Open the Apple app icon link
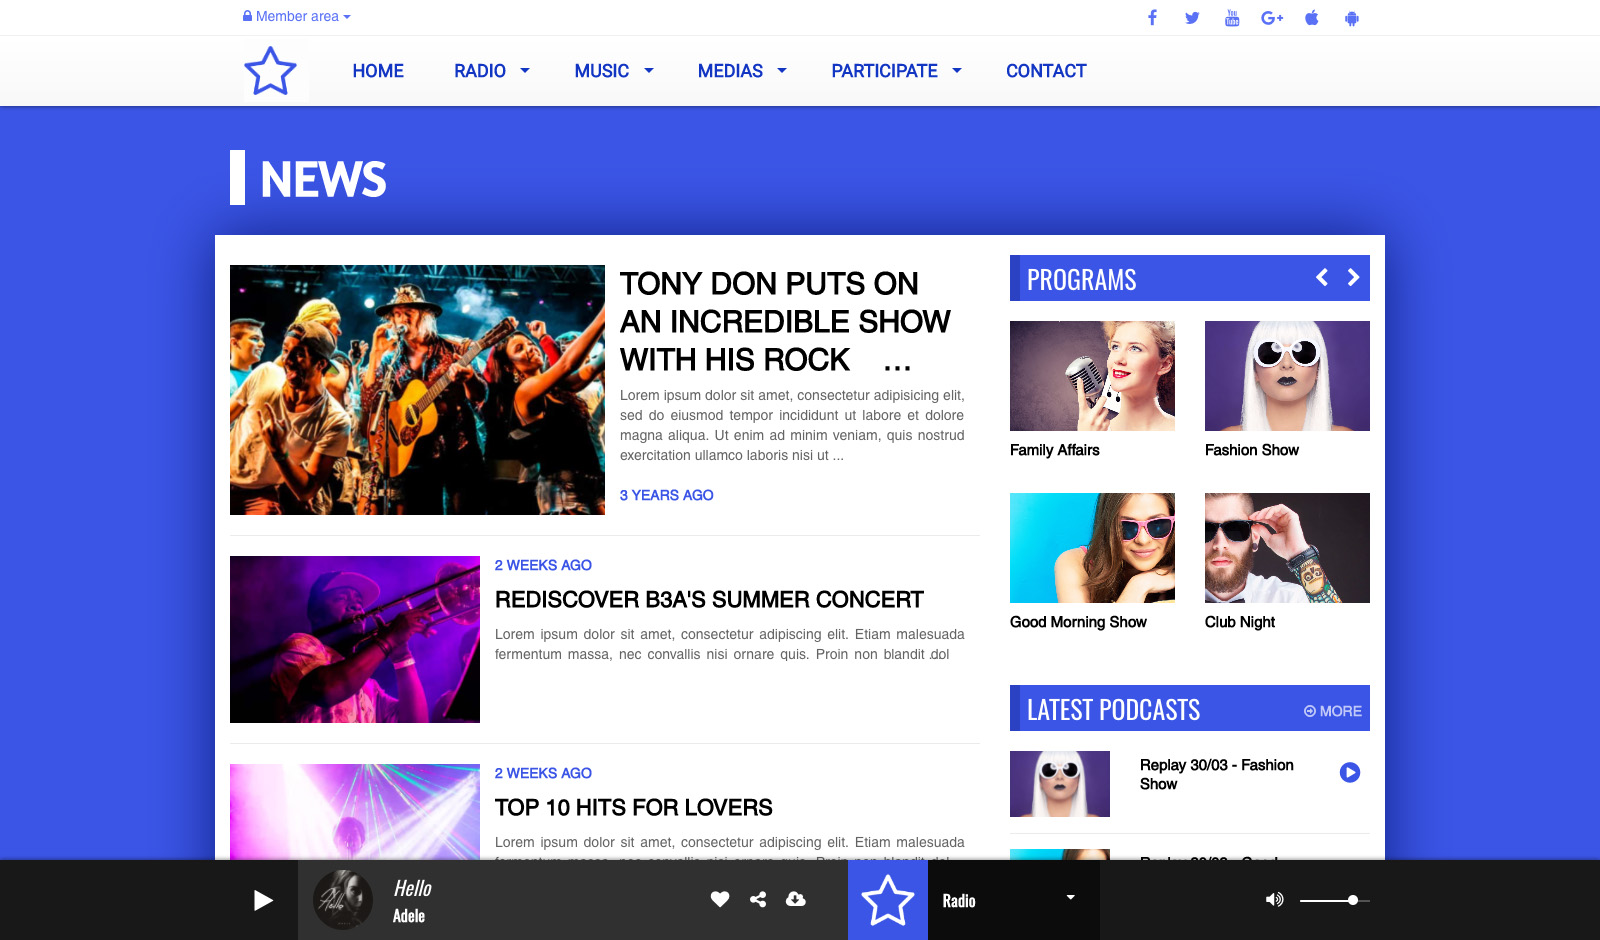 pyautogui.click(x=1312, y=18)
